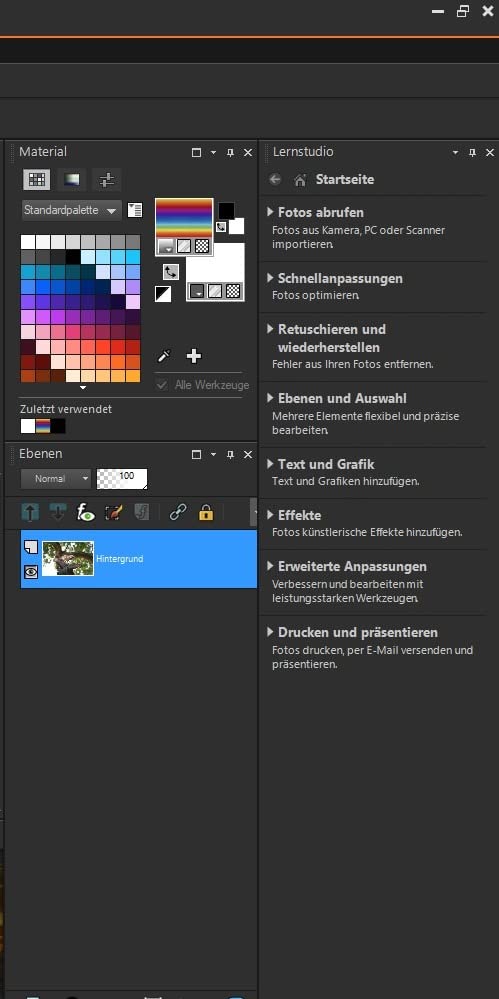Open background material style dropdown

(x=198, y=291)
